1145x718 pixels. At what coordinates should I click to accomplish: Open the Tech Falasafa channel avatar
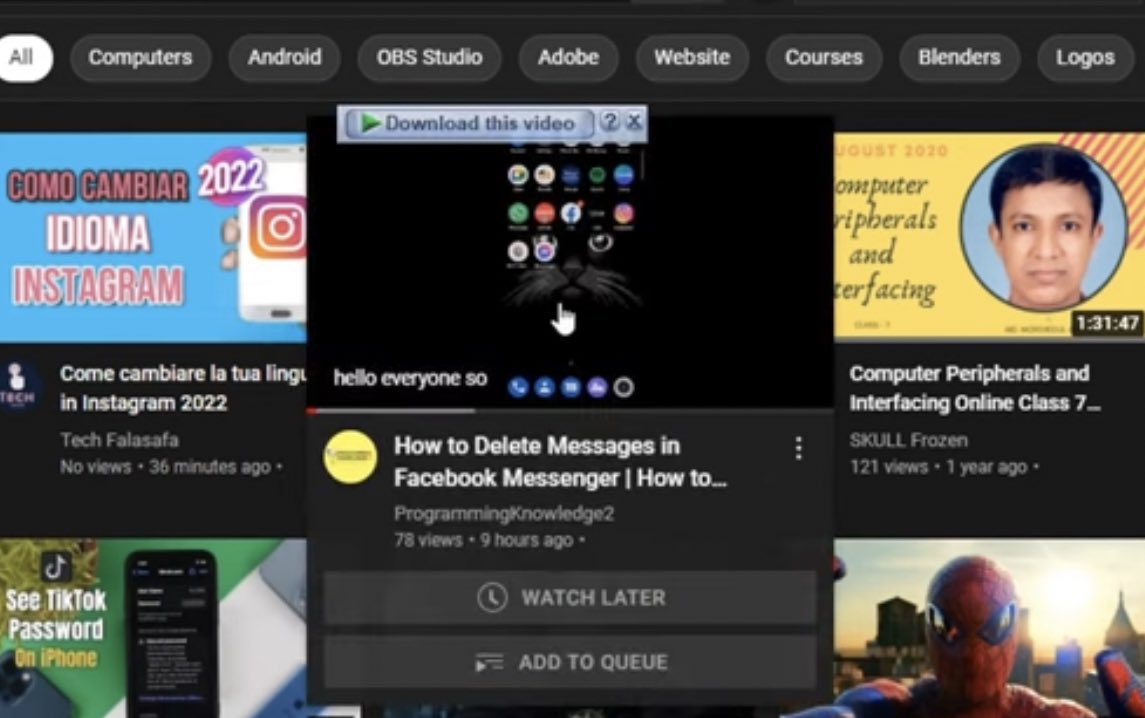coord(18,387)
